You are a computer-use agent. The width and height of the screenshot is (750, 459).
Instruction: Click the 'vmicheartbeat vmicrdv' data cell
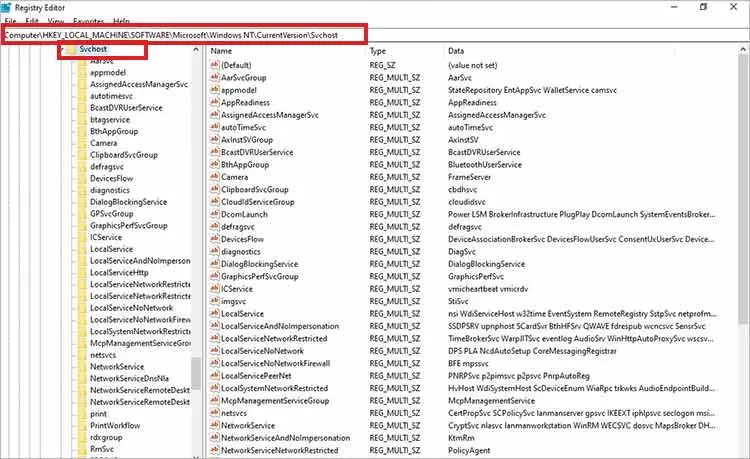click(x=488, y=289)
